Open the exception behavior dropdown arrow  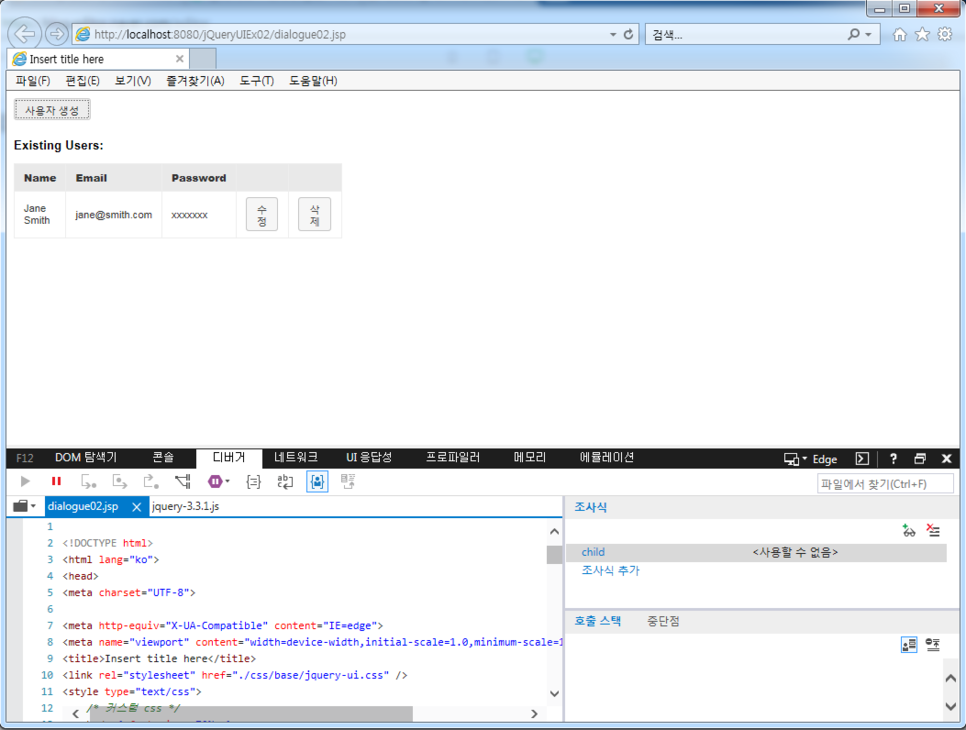pyautogui.click(x=227, y=481)
